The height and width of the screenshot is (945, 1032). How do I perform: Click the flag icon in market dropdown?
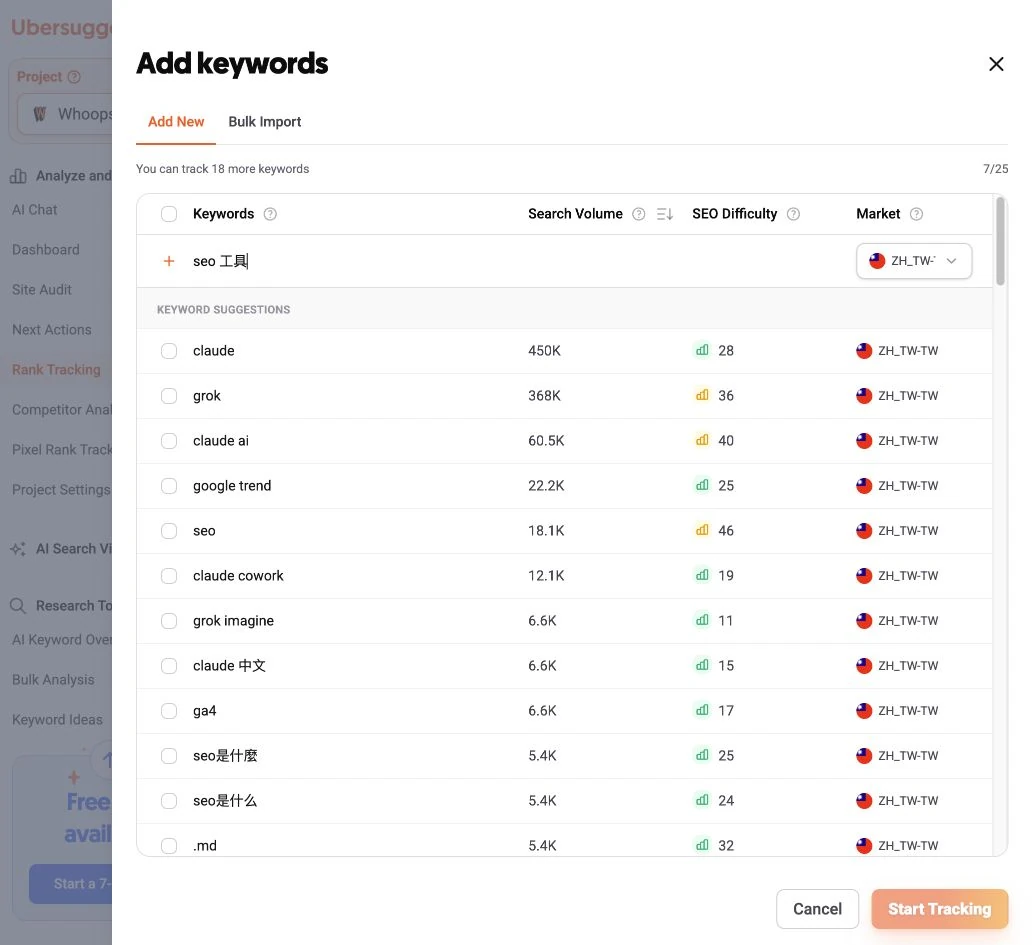click(x=877, y=261)
